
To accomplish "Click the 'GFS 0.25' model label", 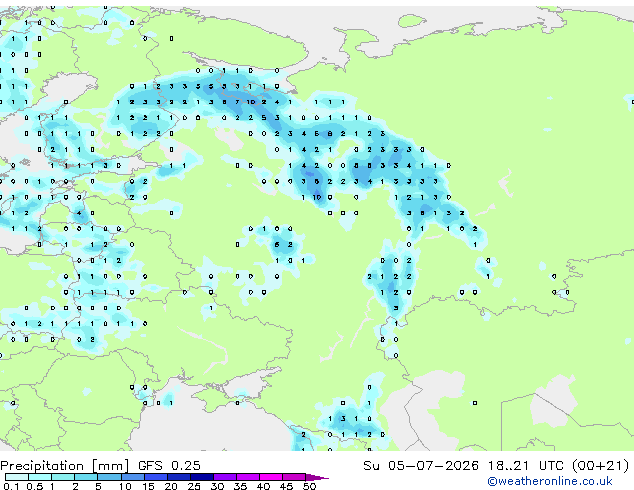I will pos(169,466).
